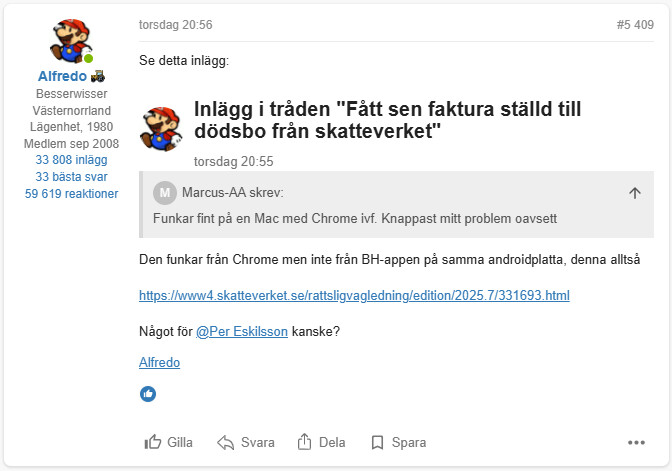View Alfredo's 33 808 inlägg
The image size is (672, 471).
[x=71, y=159]
